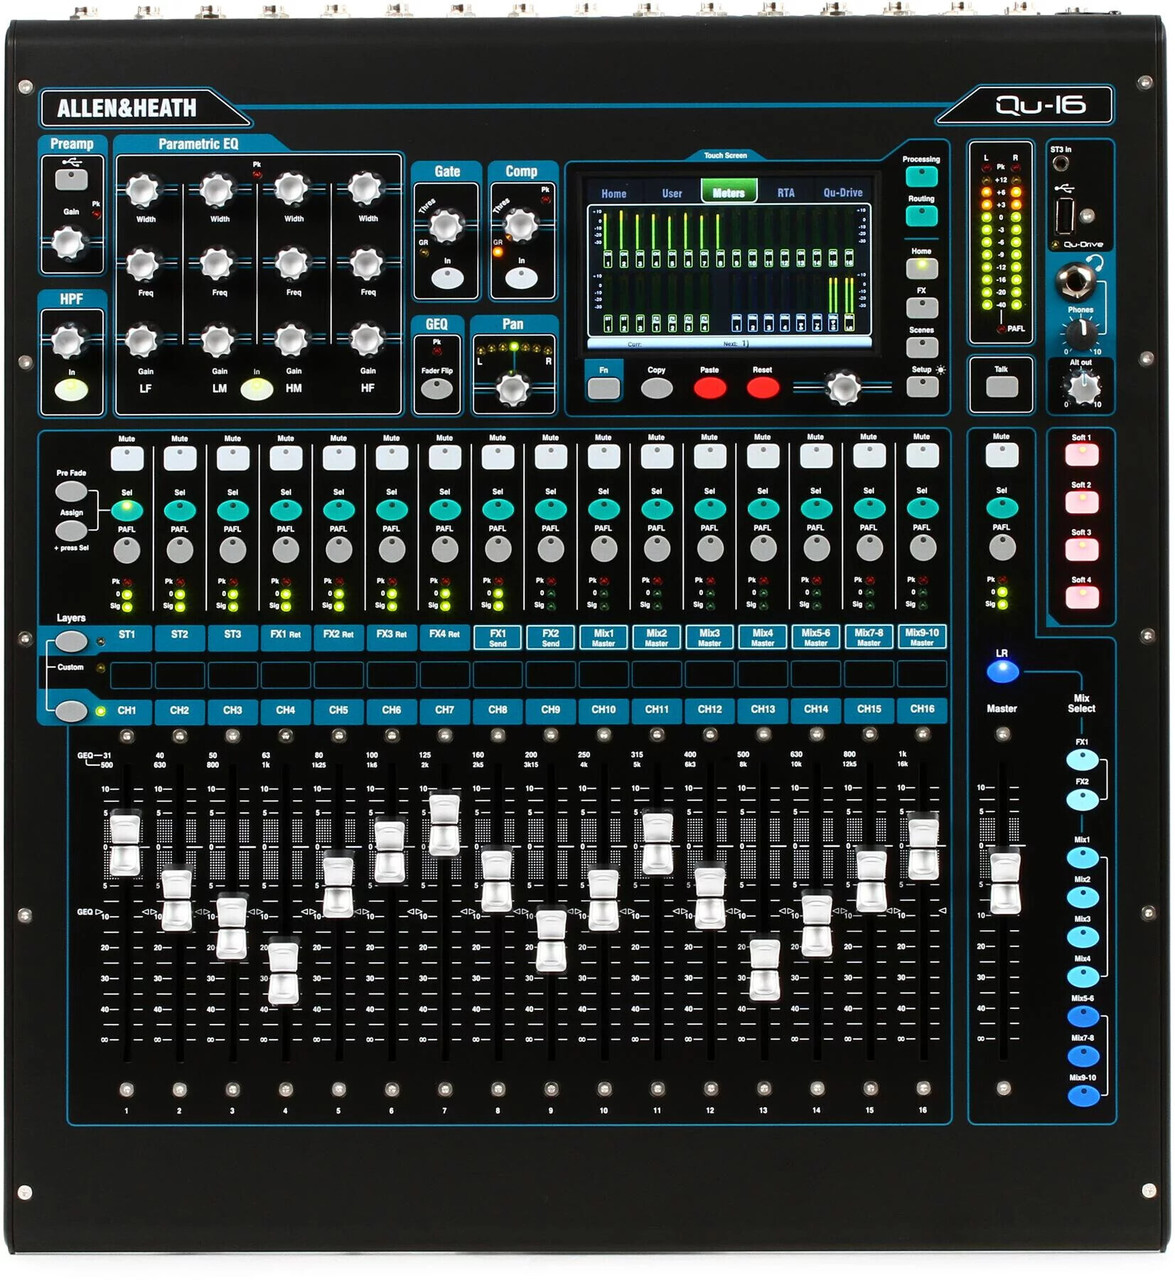Select the blue LR mix button

1002,671
